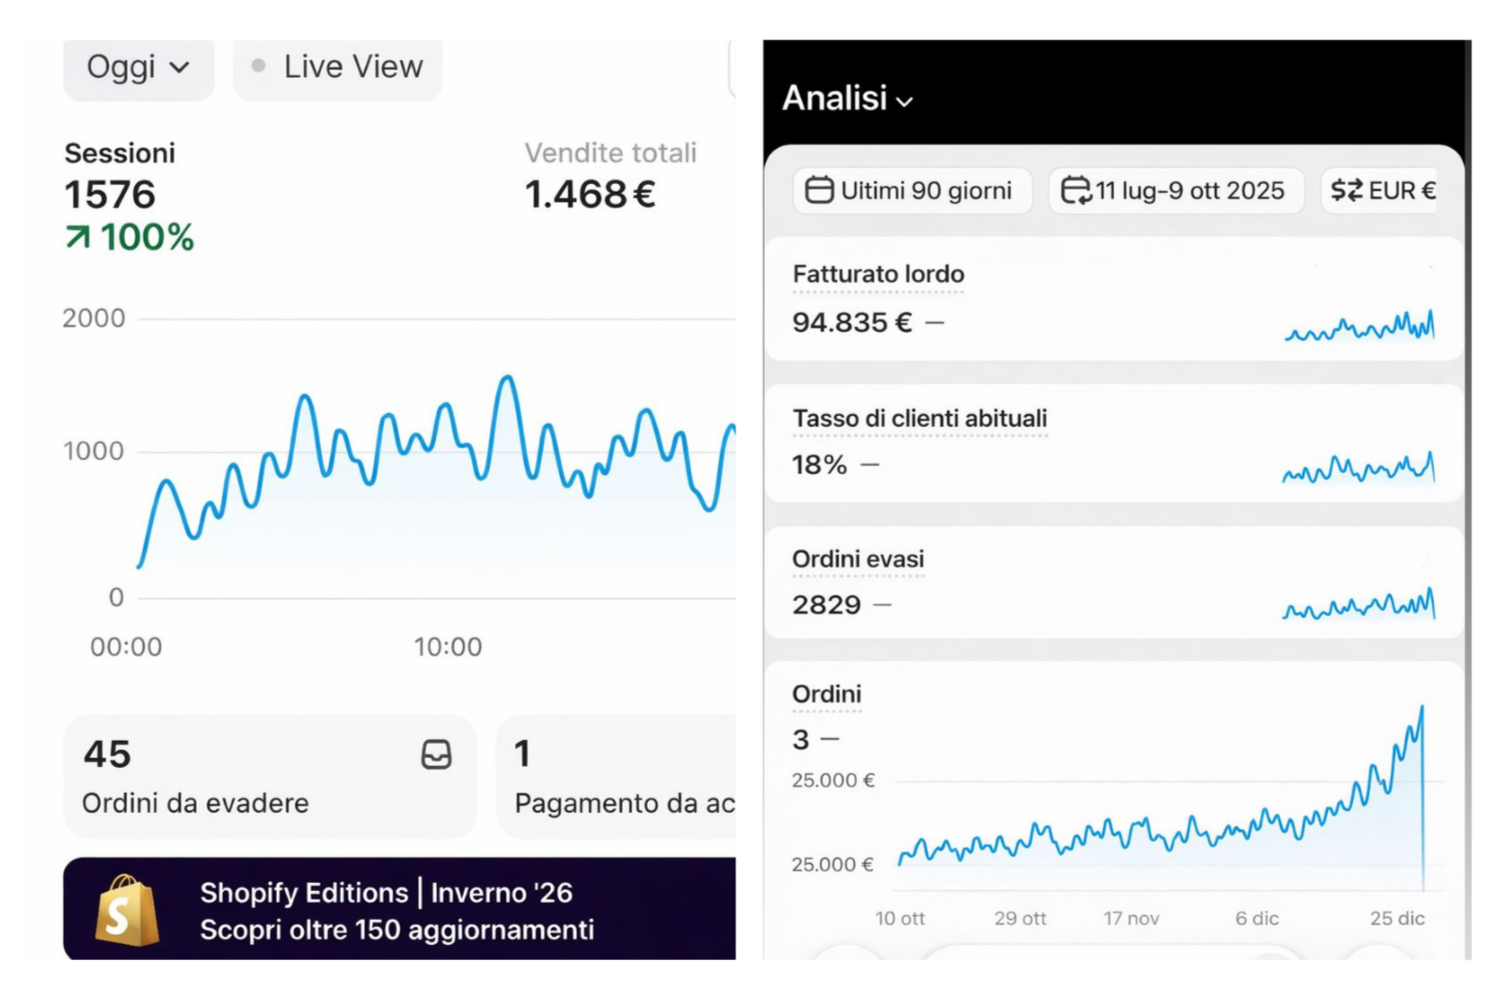Image resolution: width=1499 pixels, height=999 pixels.
Task: Open the Pagamento da accettare card
Action: click(x=620, y=777)
